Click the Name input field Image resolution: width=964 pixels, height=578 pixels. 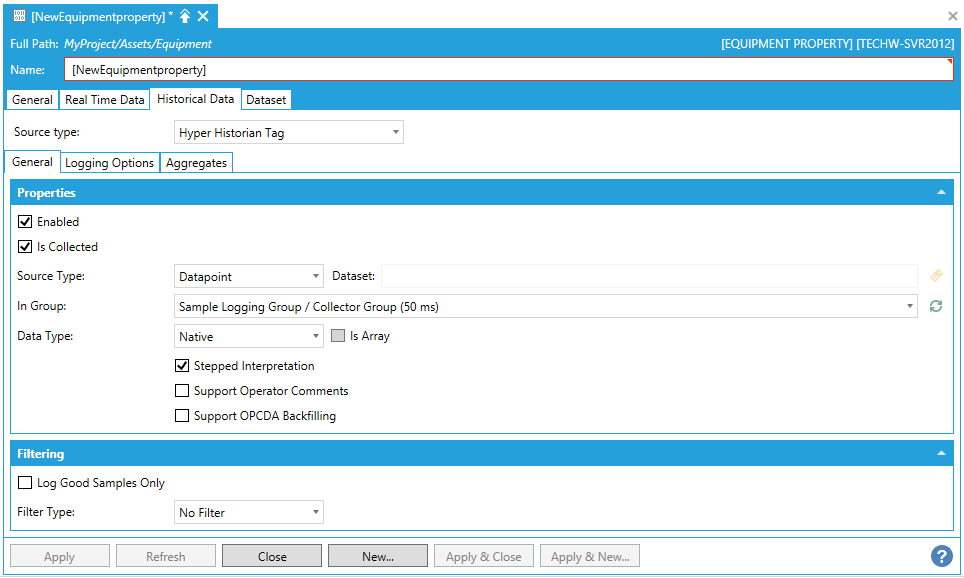508,70
